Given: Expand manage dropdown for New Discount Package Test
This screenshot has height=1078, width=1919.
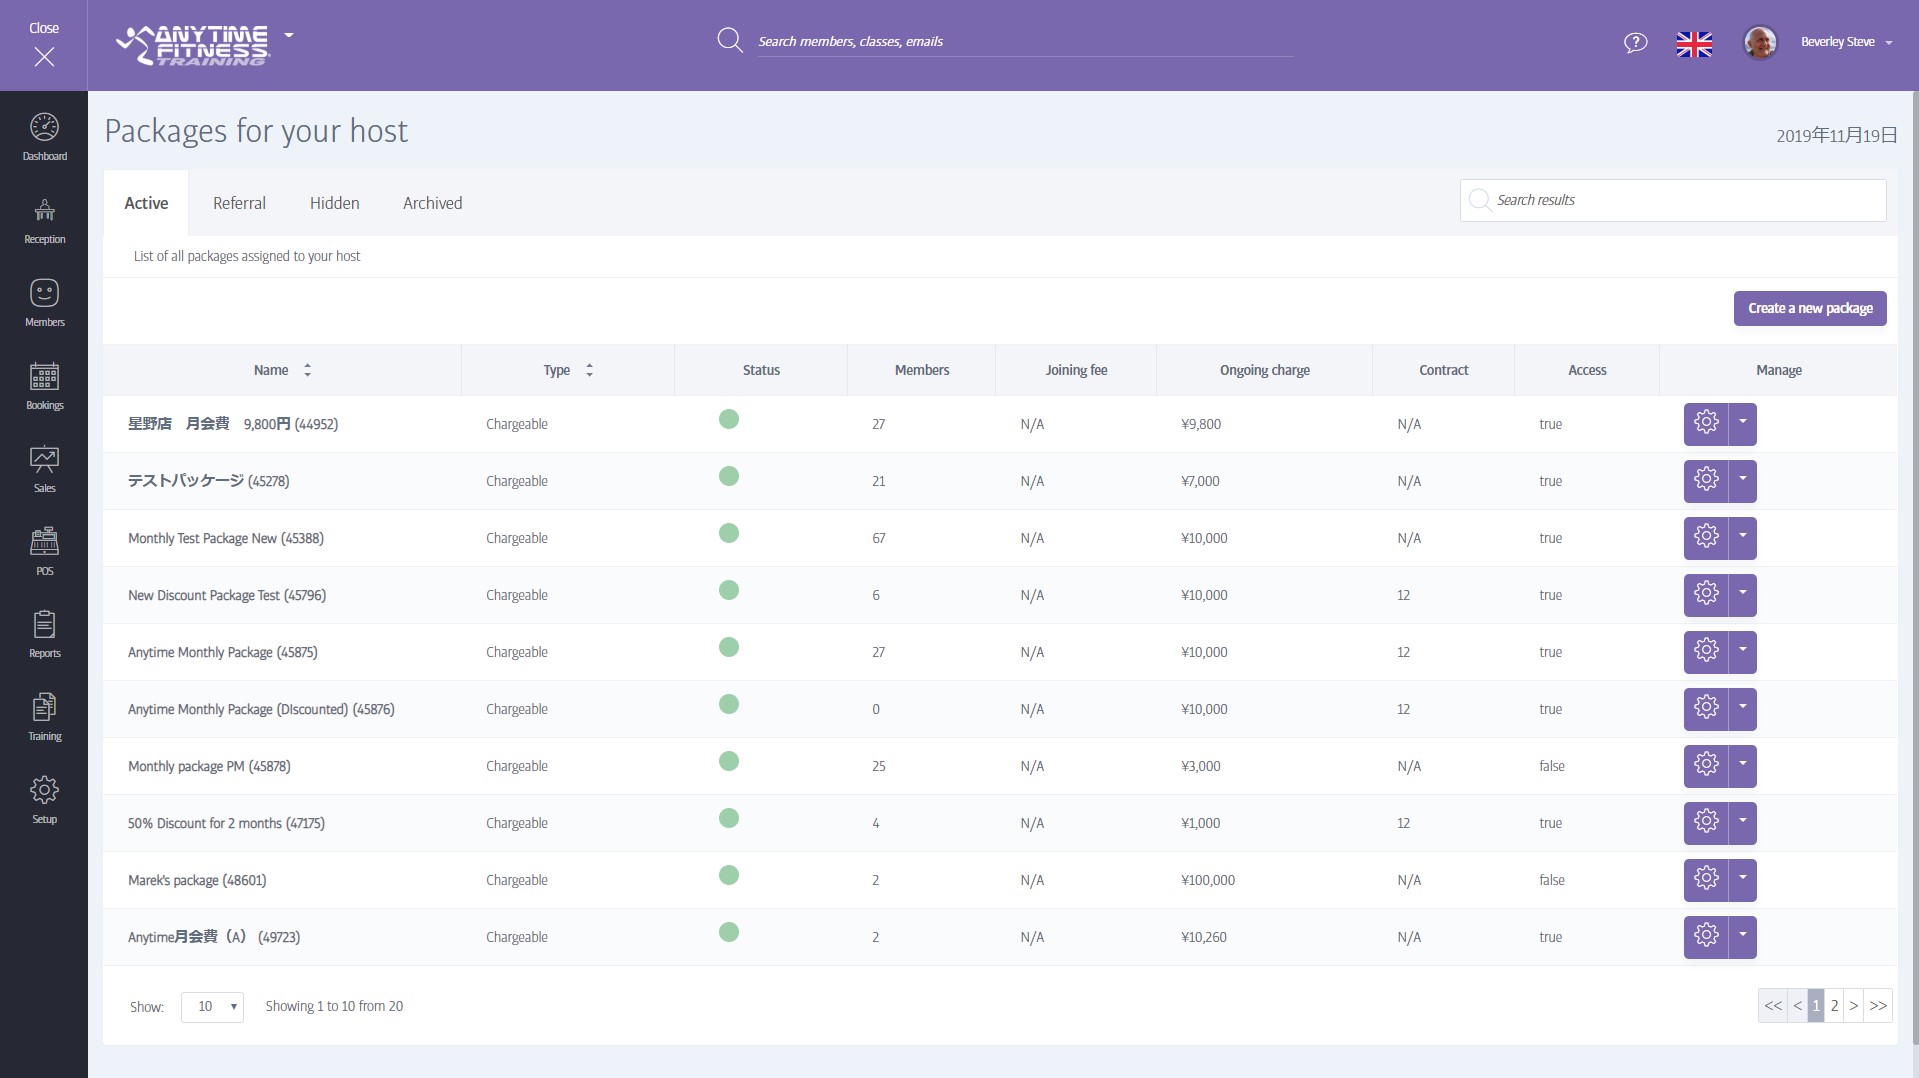Looking at the screenshot, I should [1743, 594].
